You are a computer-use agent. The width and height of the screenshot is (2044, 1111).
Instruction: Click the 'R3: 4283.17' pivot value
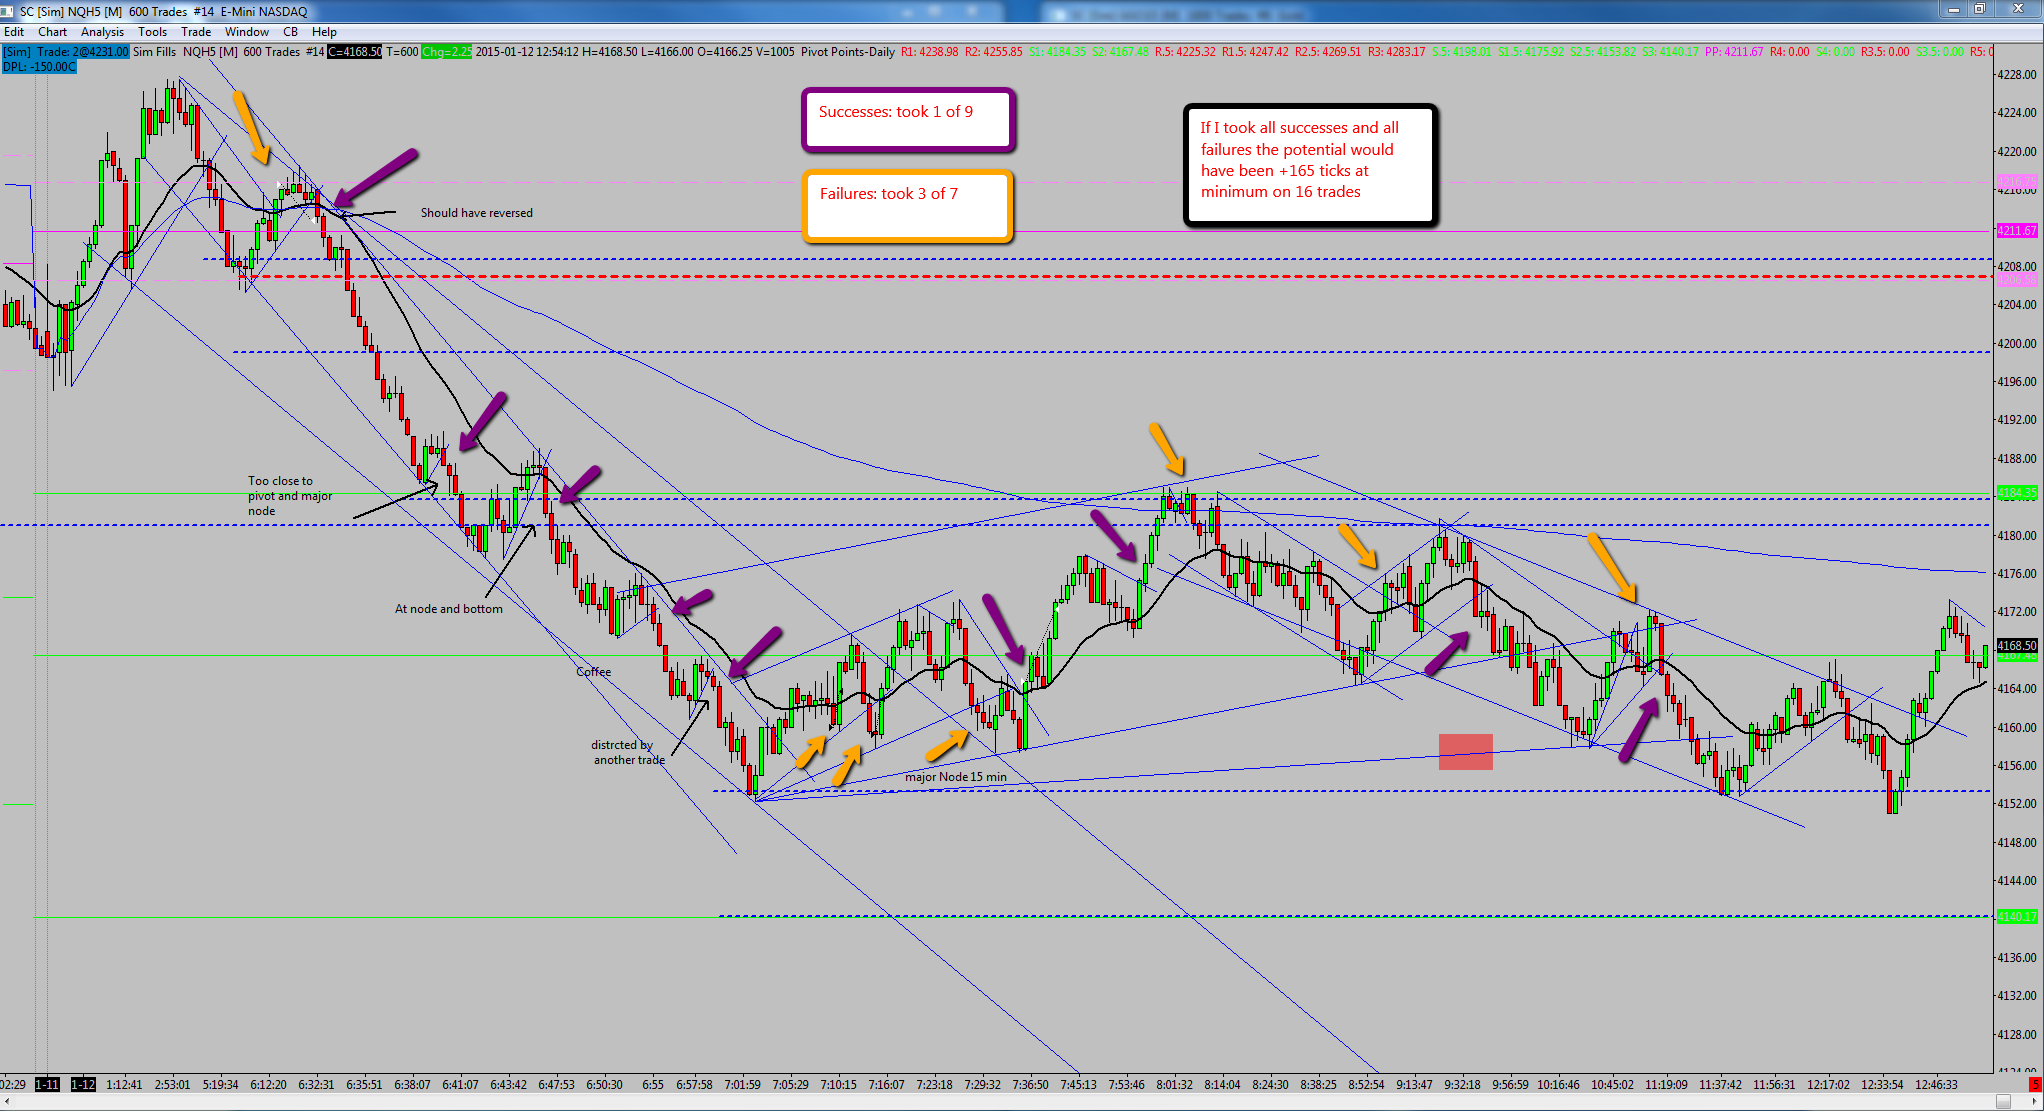point(1397,52)
